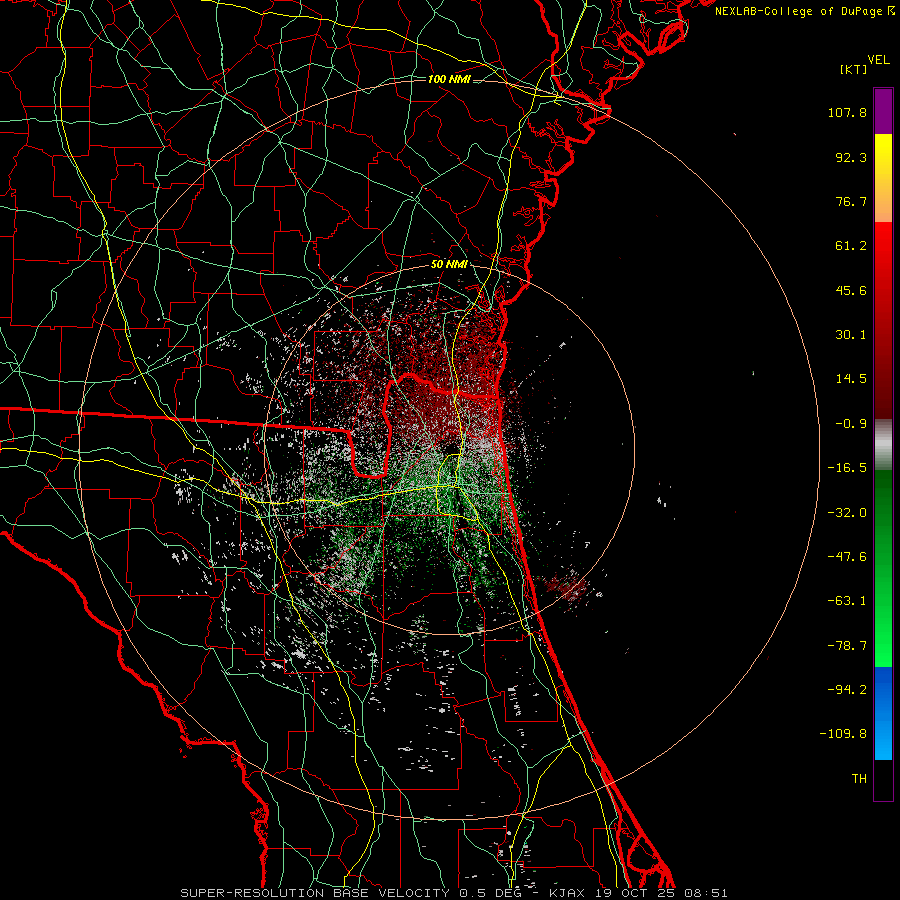Click the TH legend label

click(x=859, y=778)
